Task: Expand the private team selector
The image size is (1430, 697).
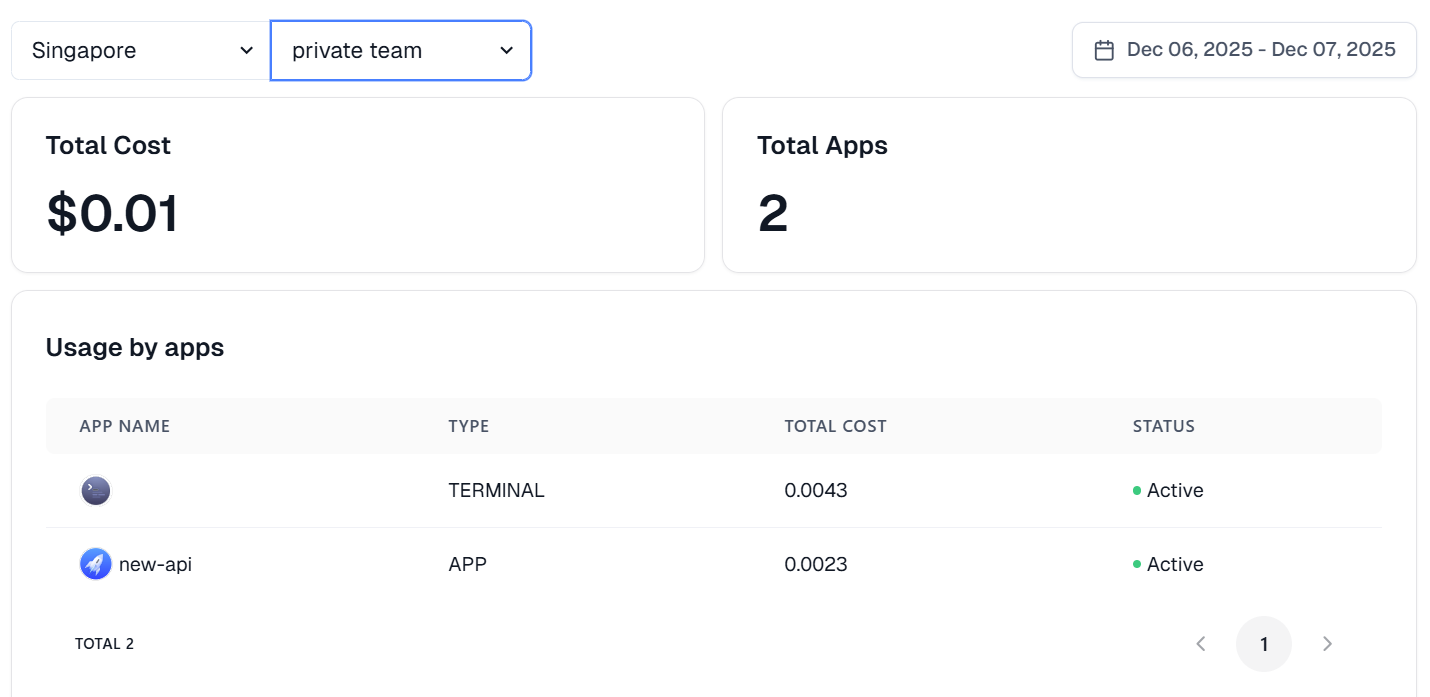Action: 400,50
